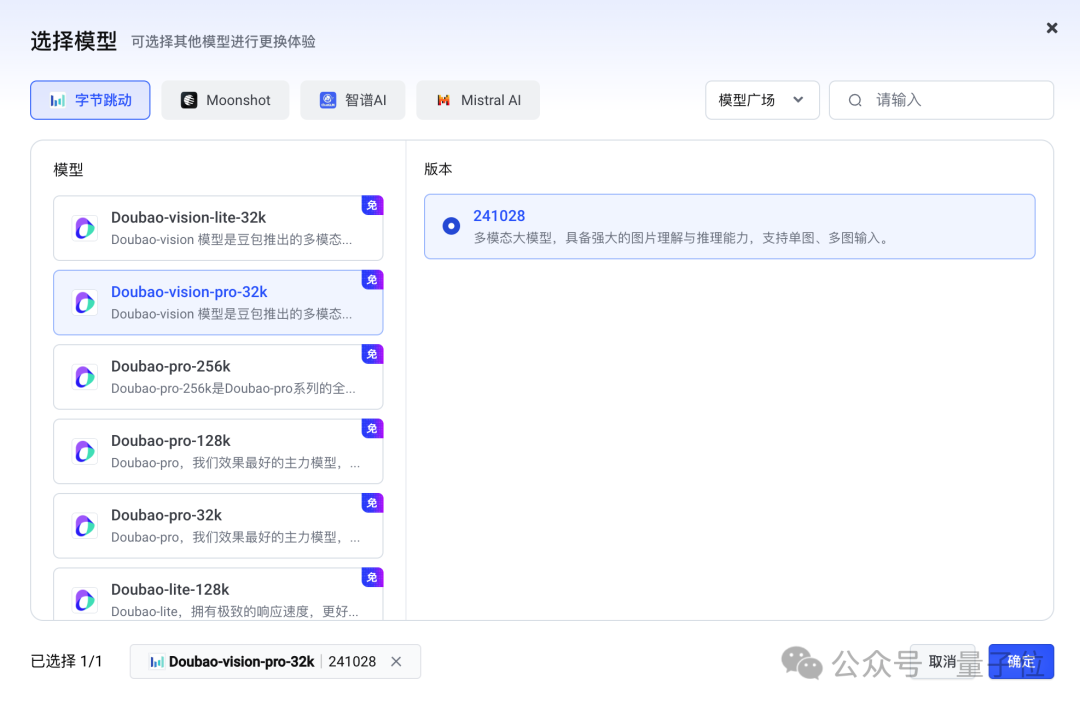Choose the Doubao-vision-lite-32k model card
Screen dimensions: 1080x708
(218, 228)
